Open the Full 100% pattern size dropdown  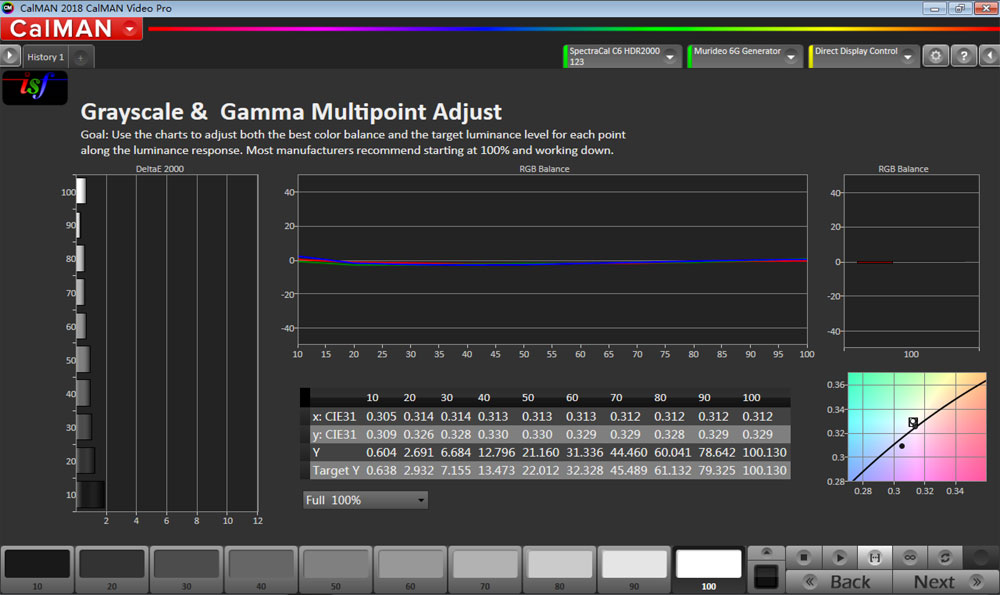pos(365,500)
